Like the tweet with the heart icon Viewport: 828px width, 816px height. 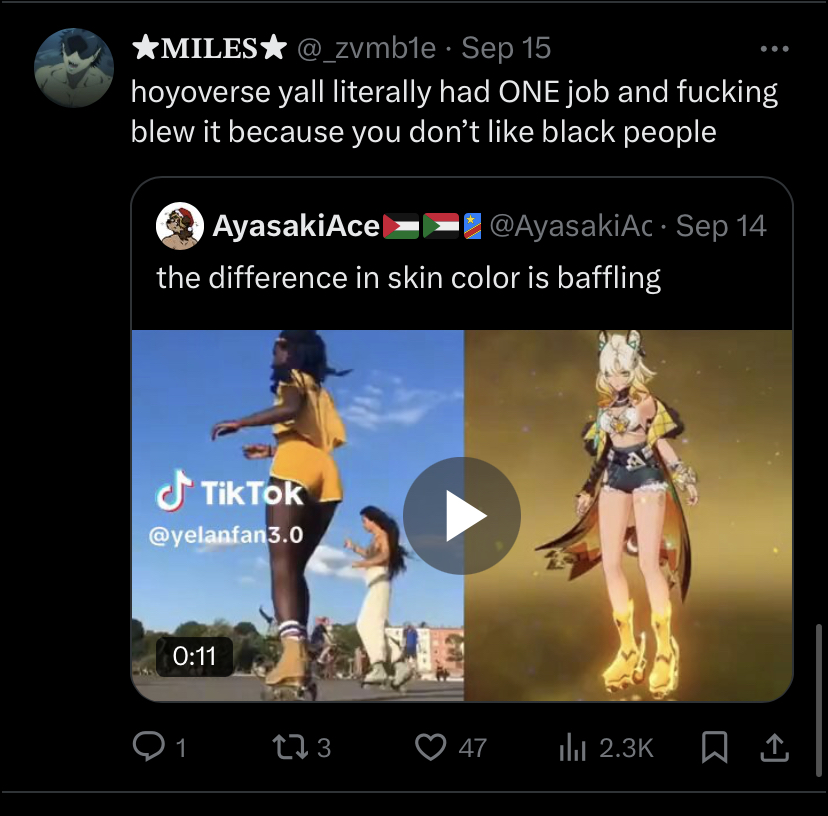430,746
